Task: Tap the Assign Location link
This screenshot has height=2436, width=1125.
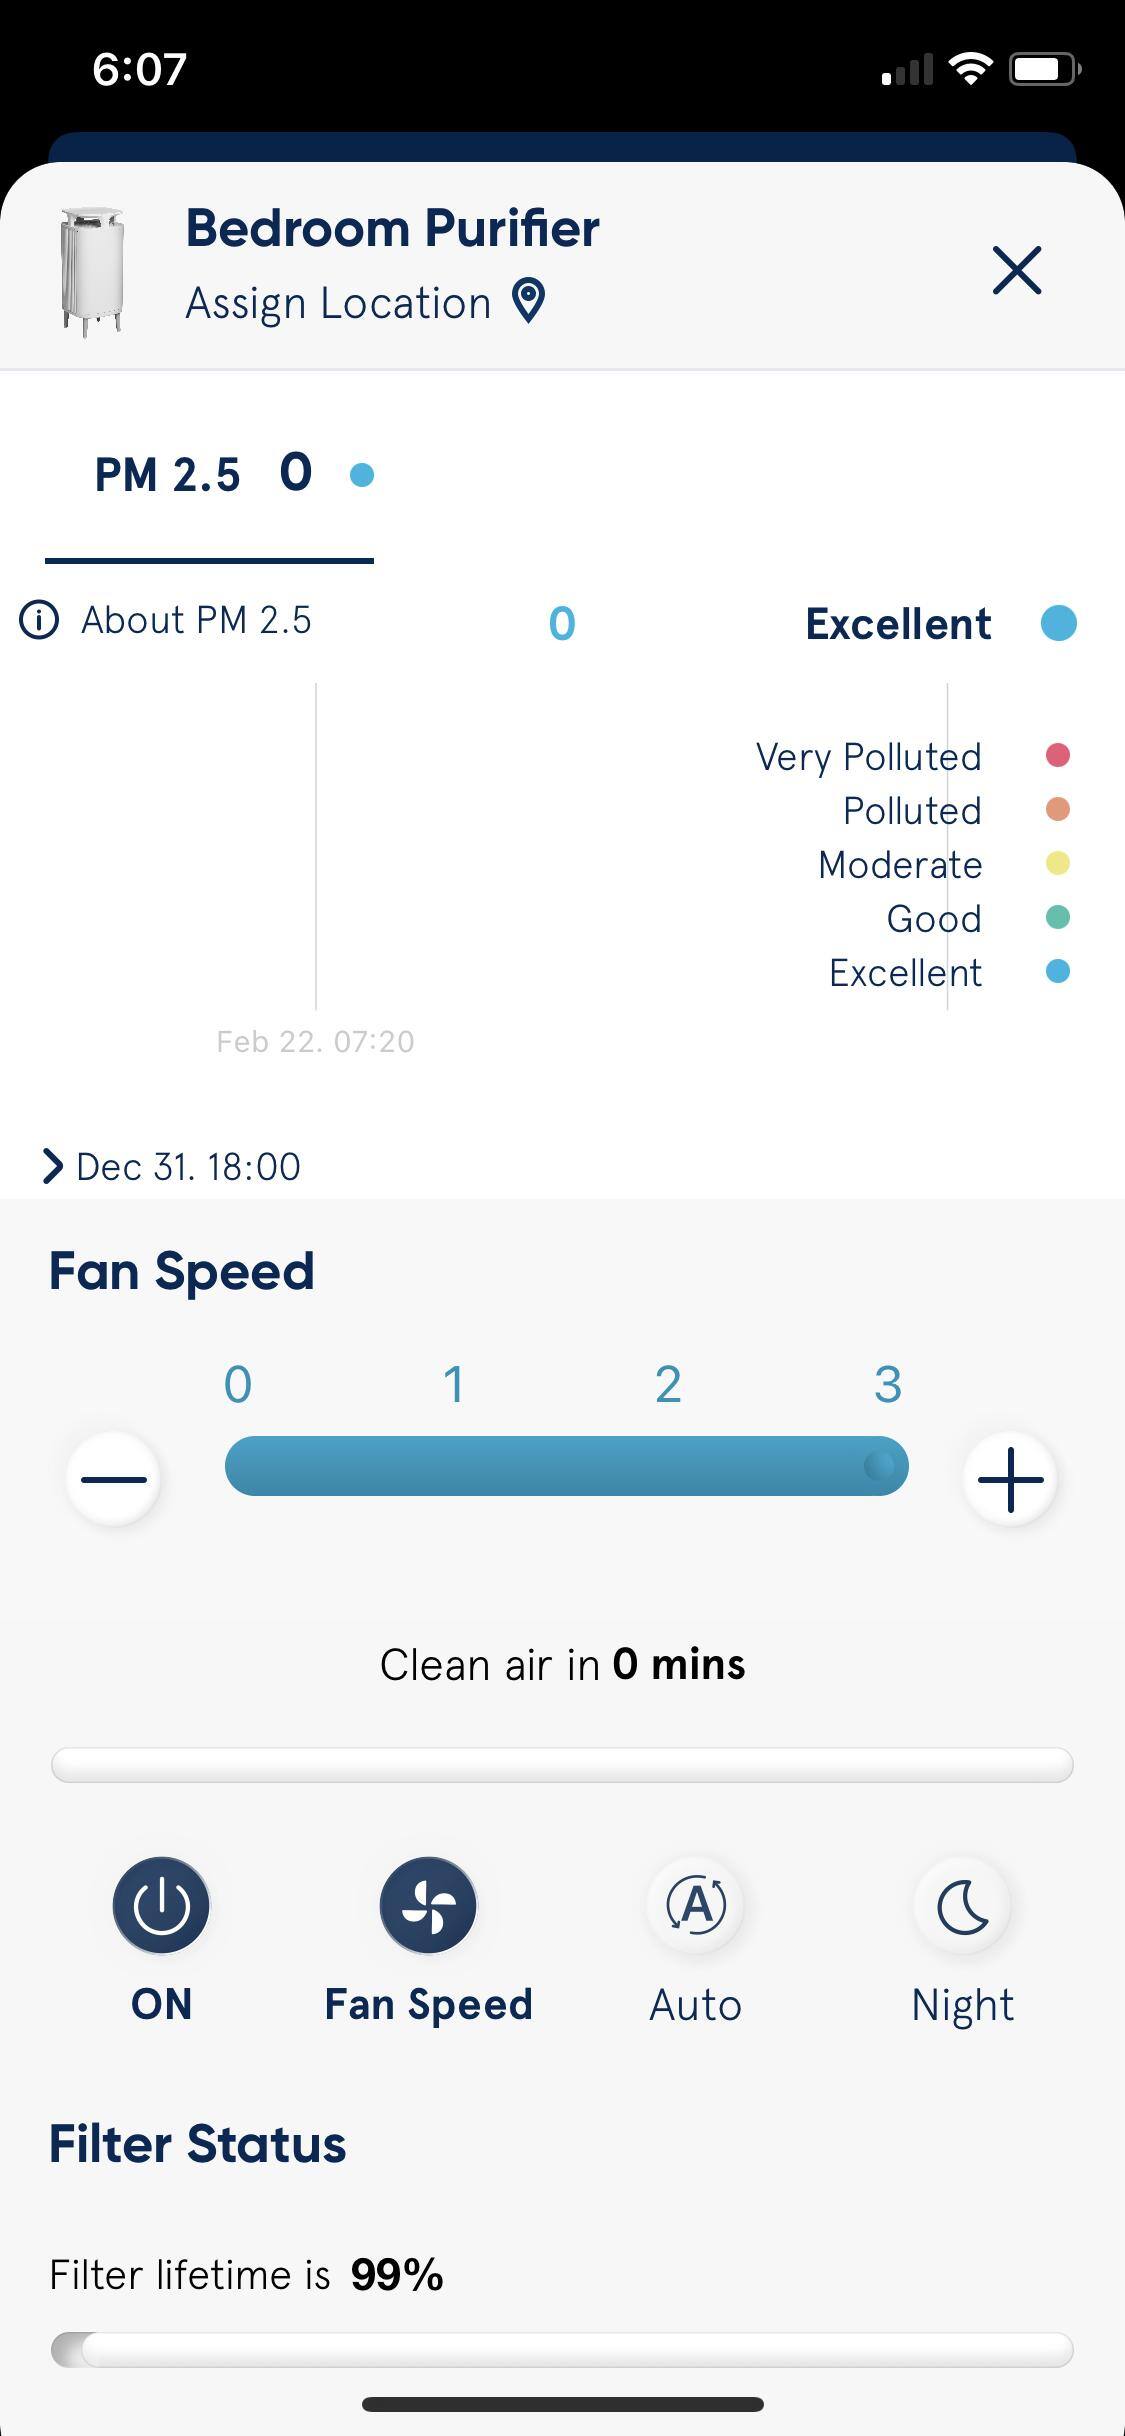Action: 338,303
